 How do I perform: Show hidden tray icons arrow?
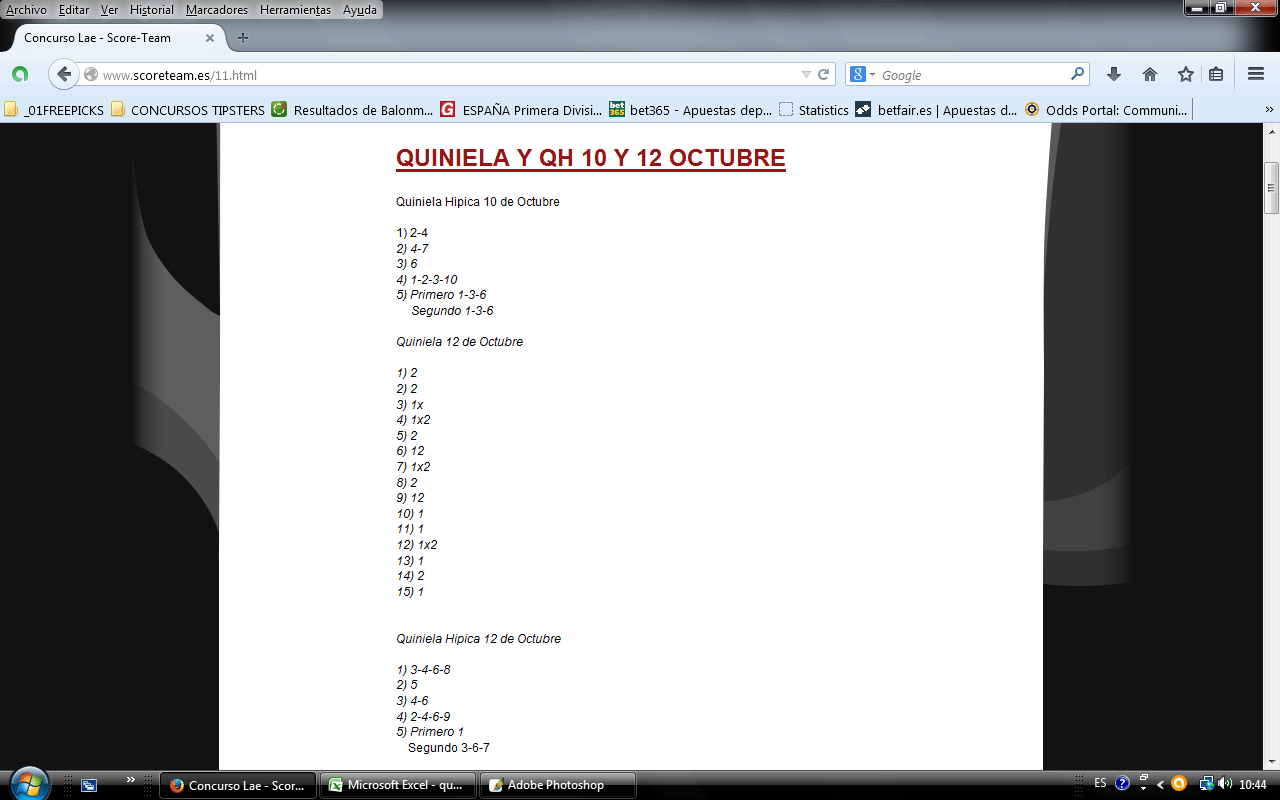1160,785
